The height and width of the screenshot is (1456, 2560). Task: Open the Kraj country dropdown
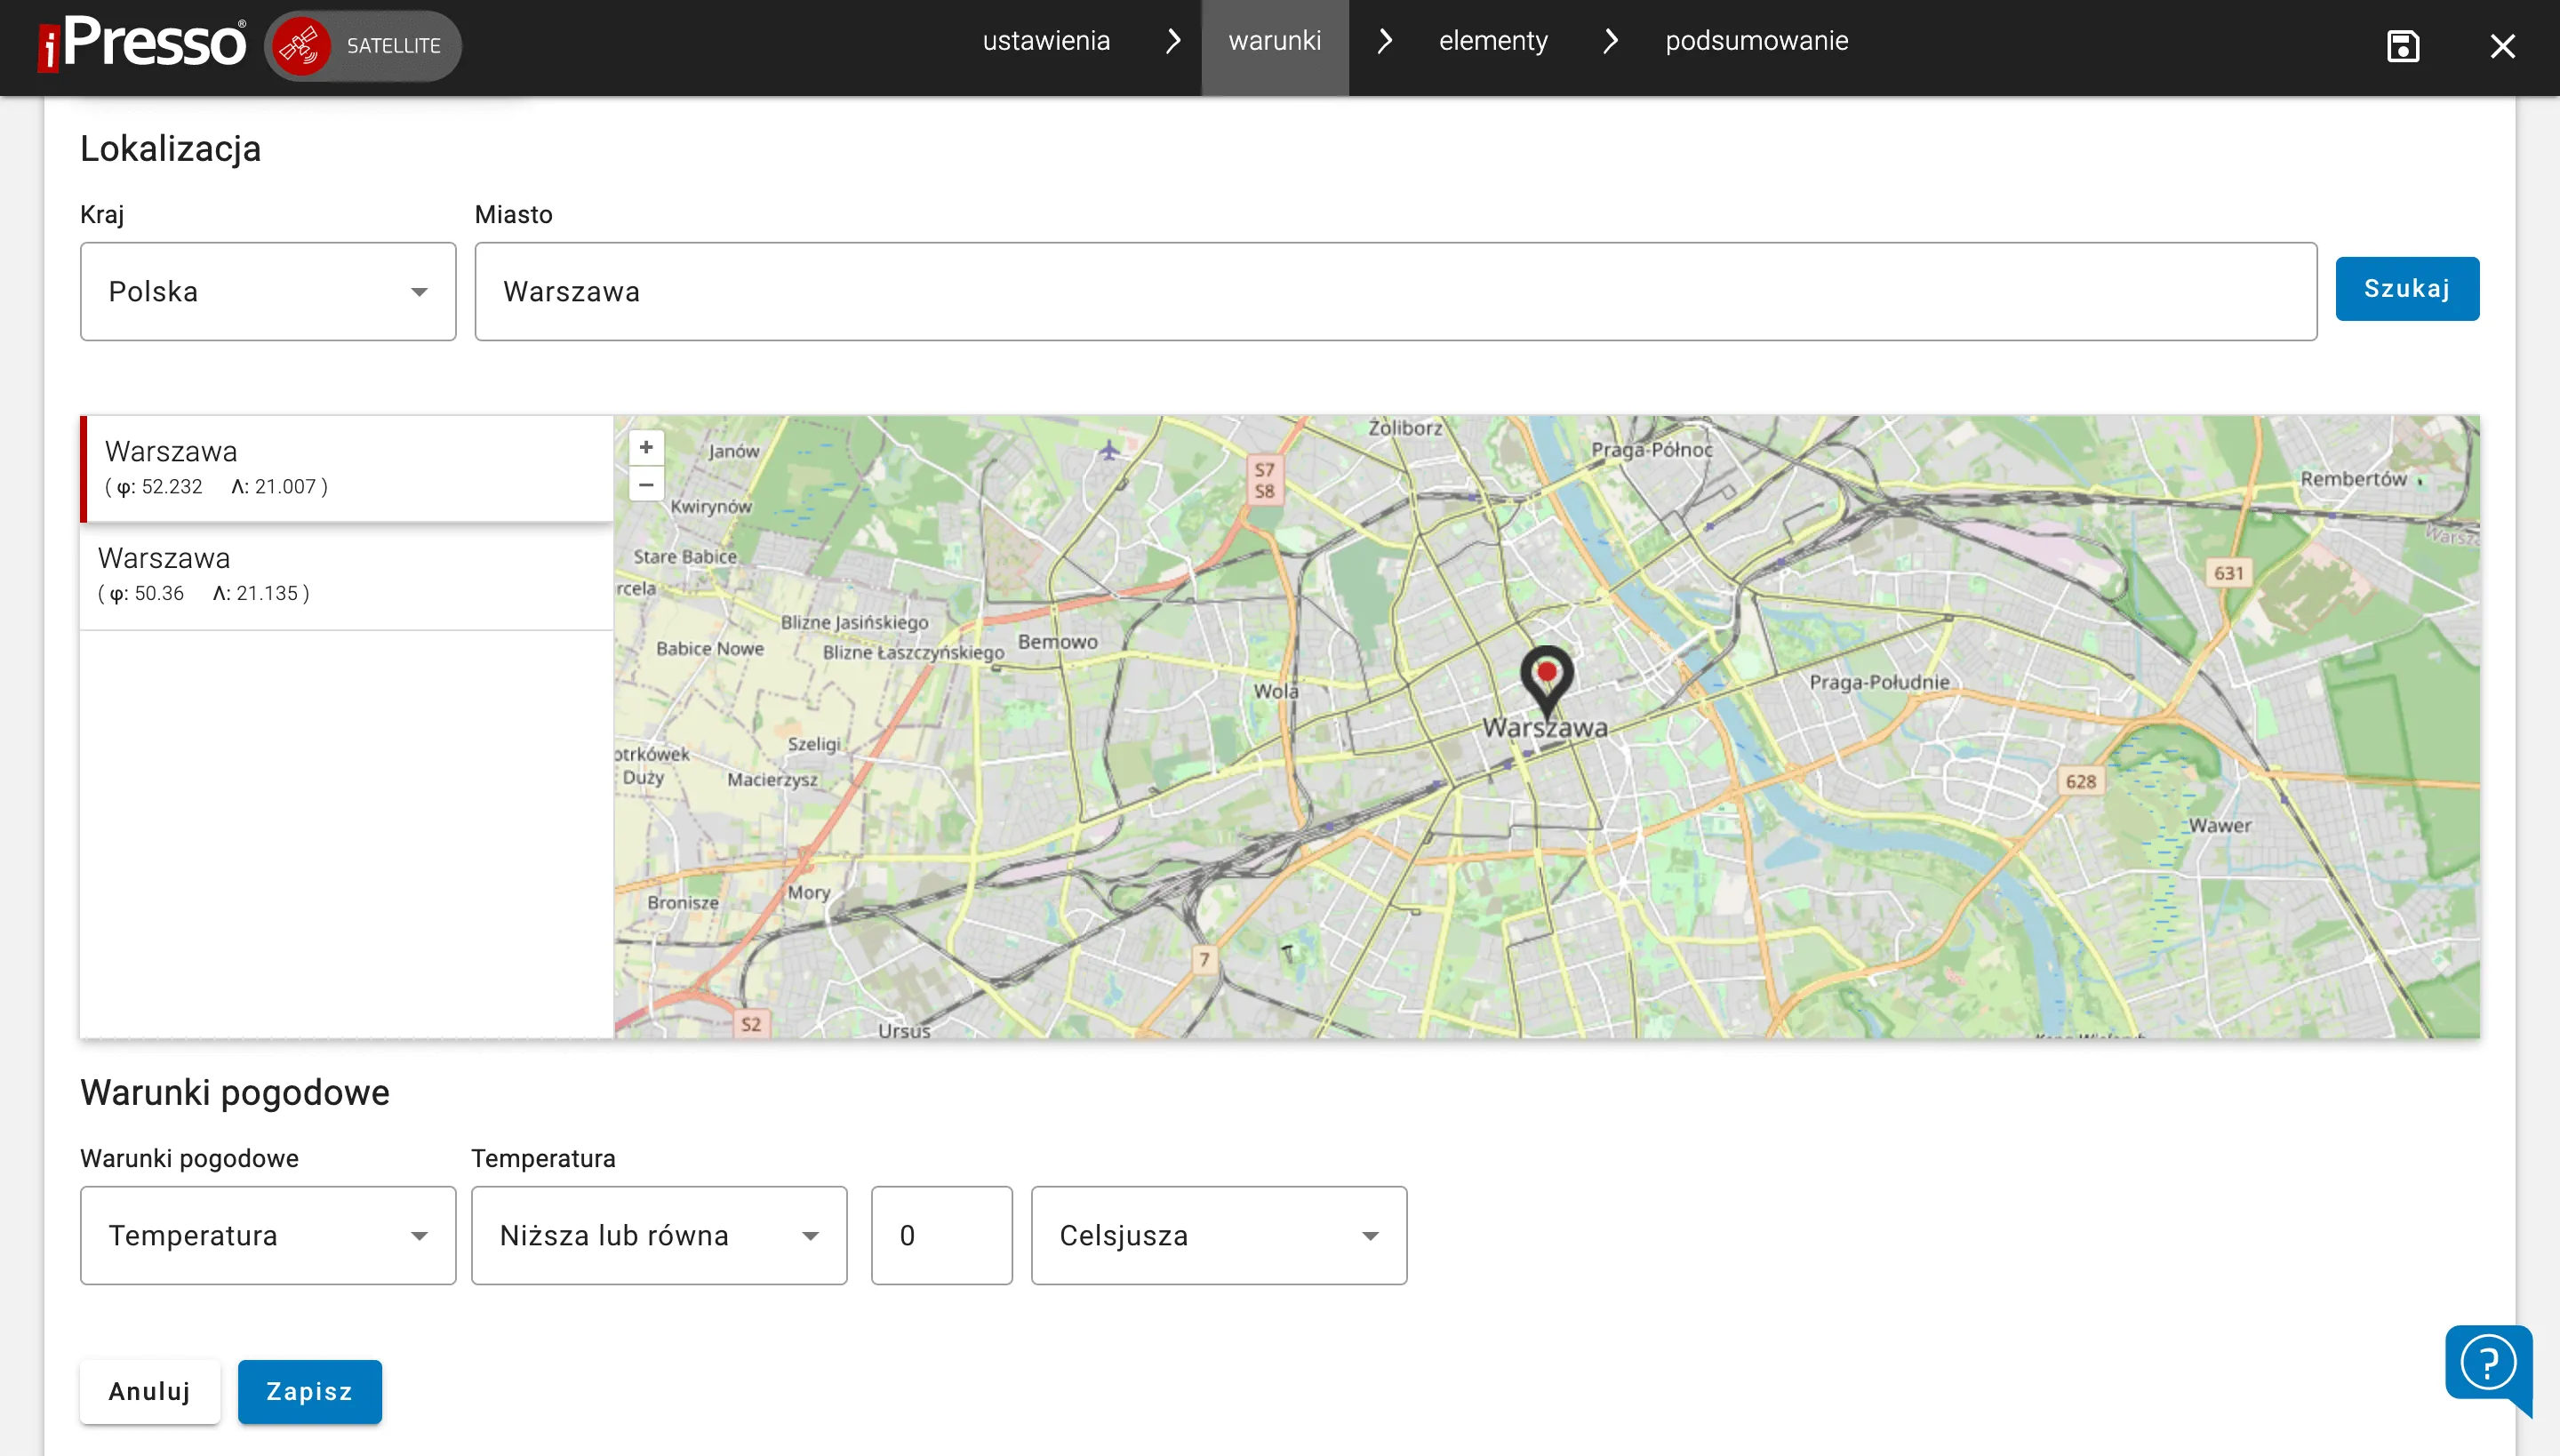[268, 291]
